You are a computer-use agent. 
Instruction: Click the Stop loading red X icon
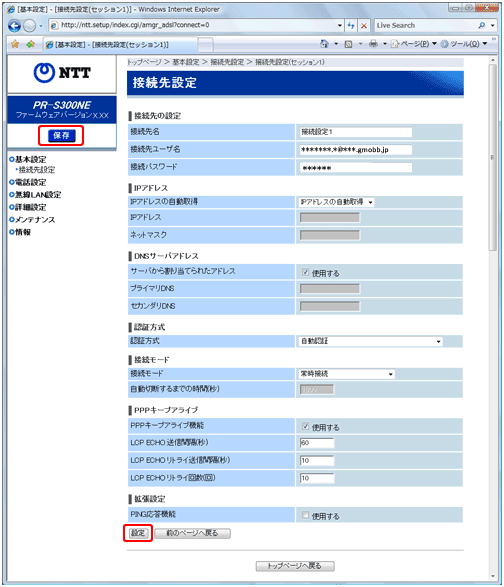tap(363, 25)
